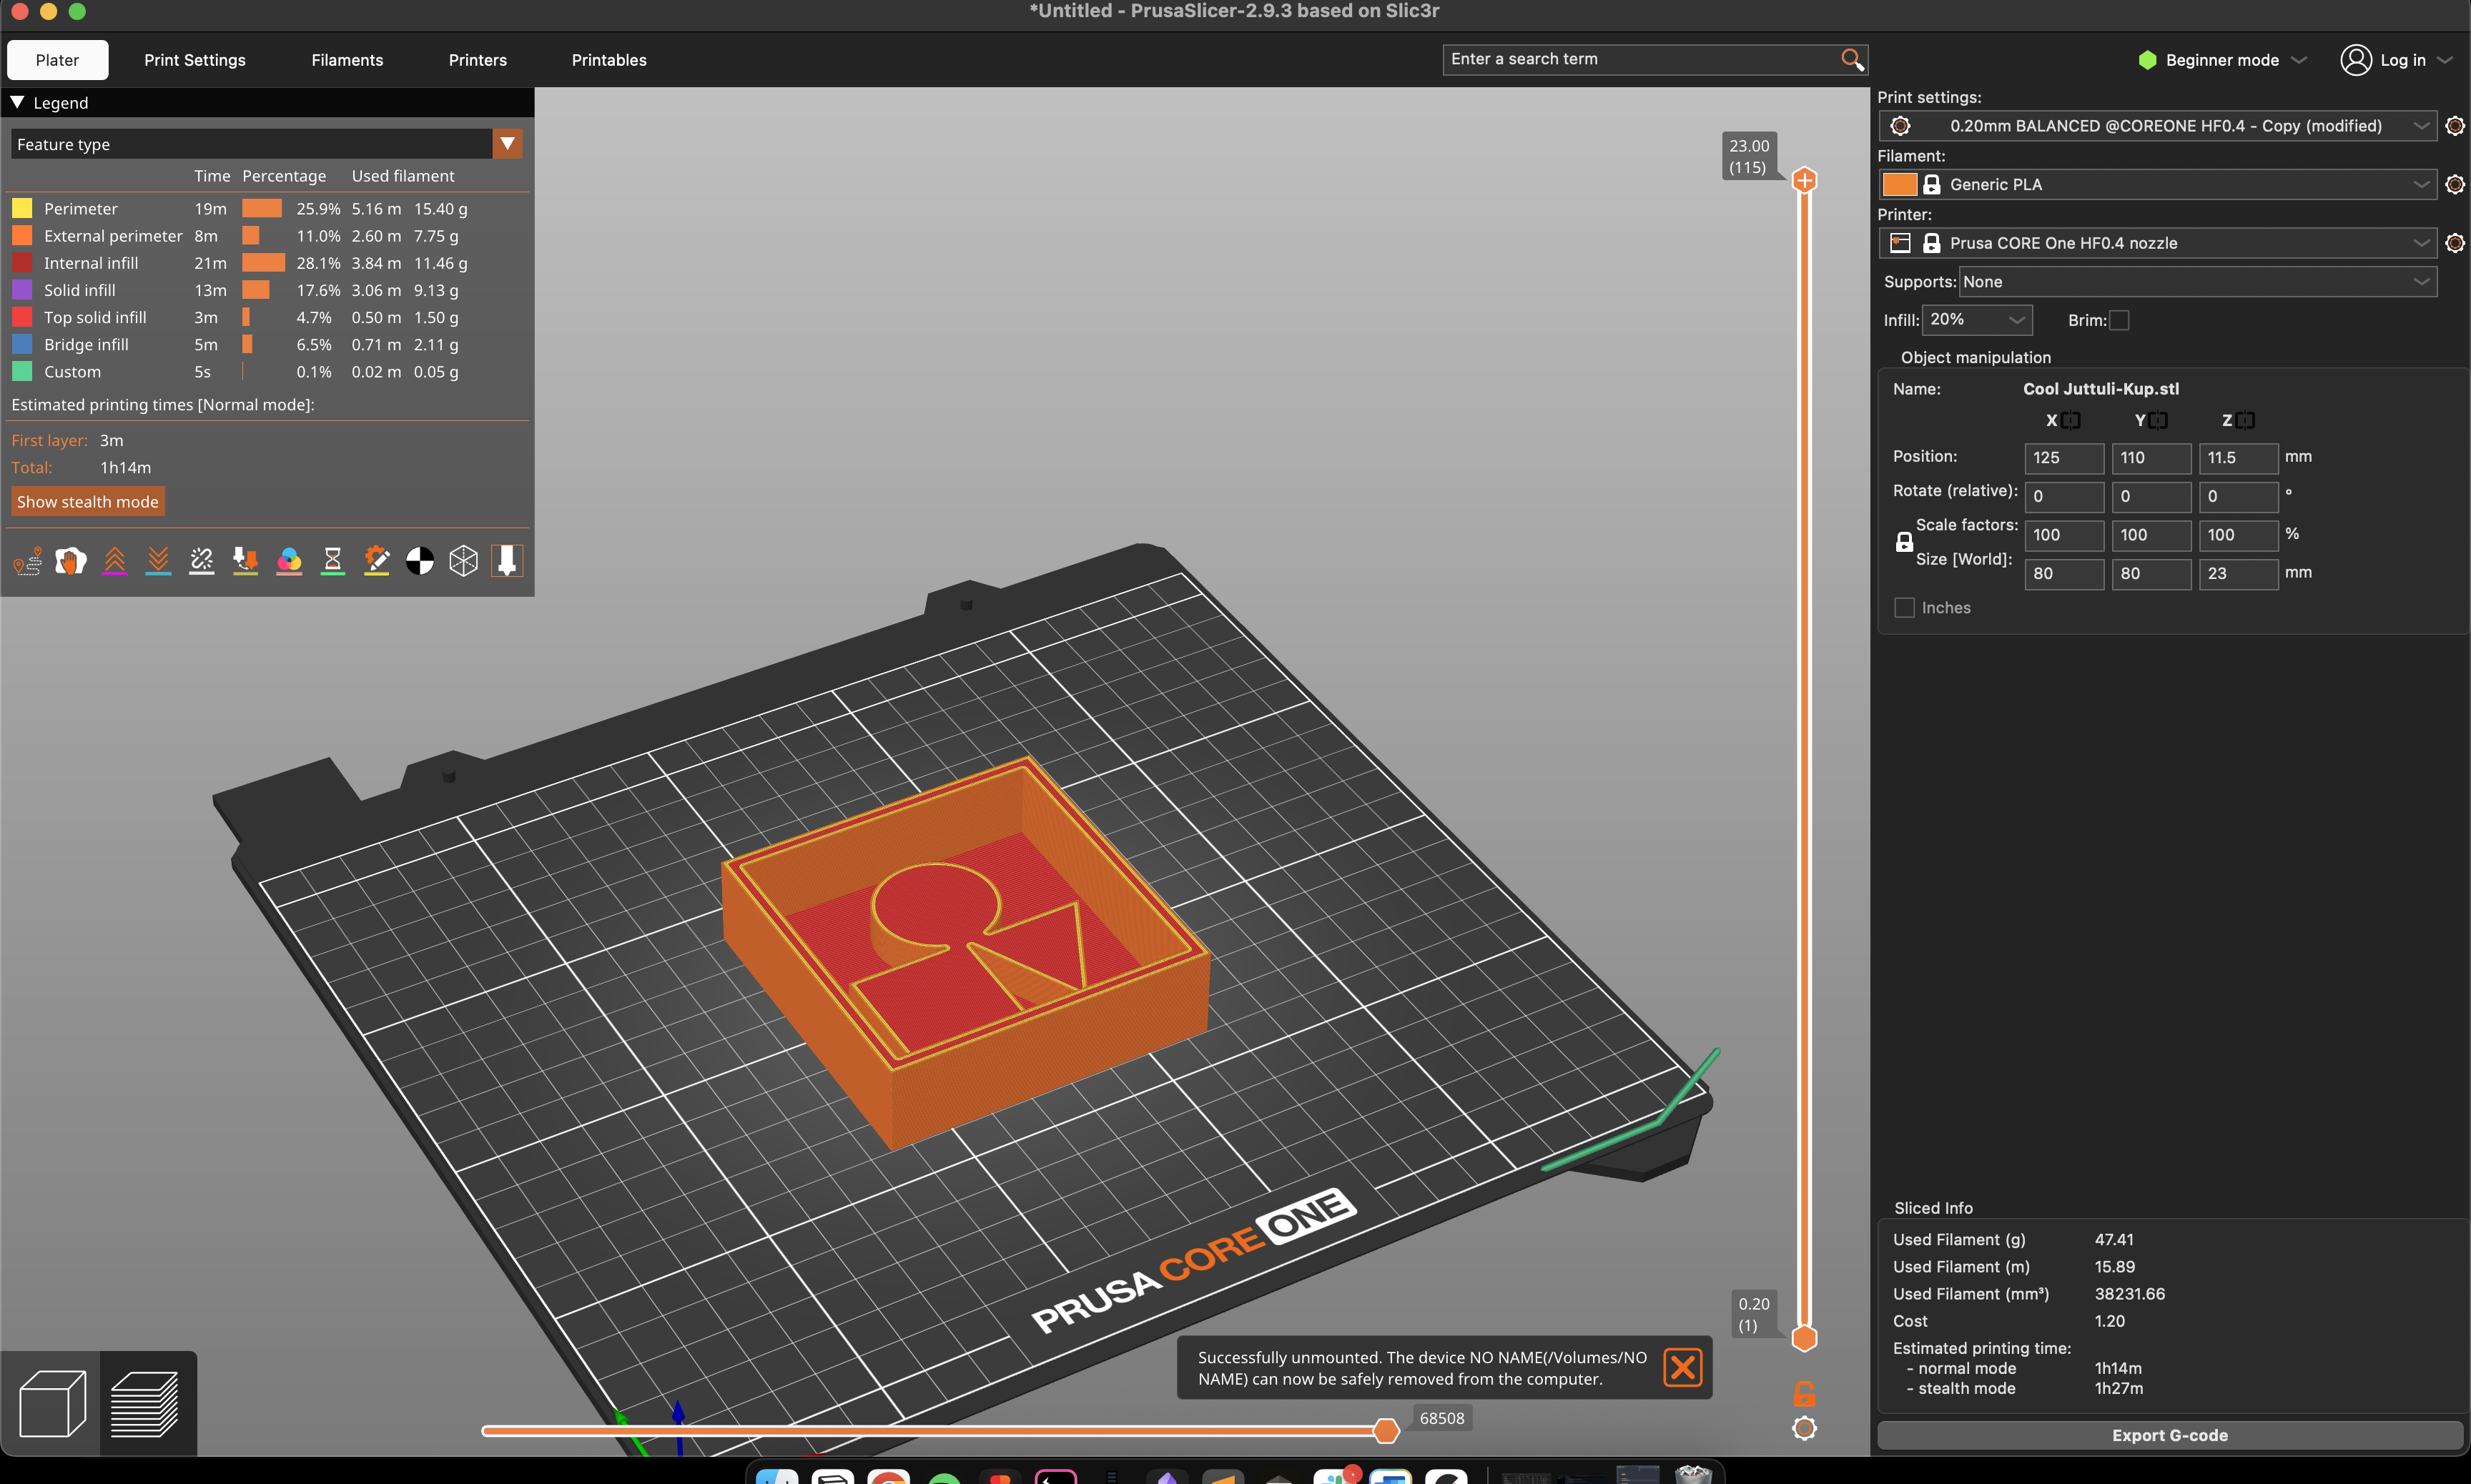Viewport: 2471px width, 1484px height.
Task: Check the Inches checkbox
Action: (1904, 608)
